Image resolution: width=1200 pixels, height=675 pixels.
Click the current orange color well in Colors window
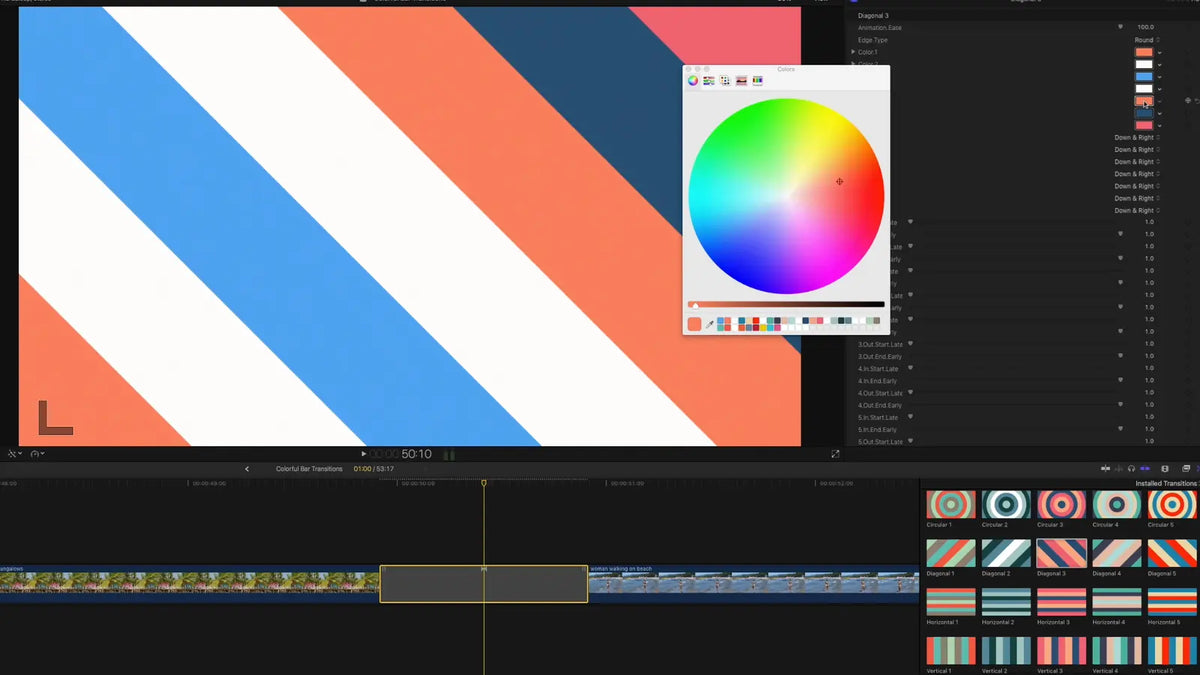coord(695,324)
